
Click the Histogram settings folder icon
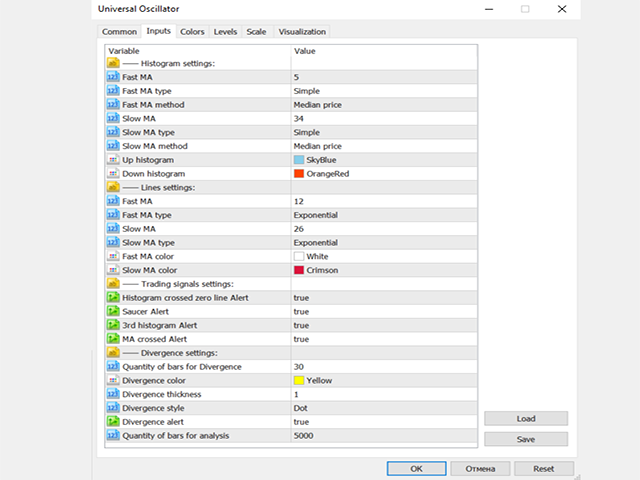point(113,63)
